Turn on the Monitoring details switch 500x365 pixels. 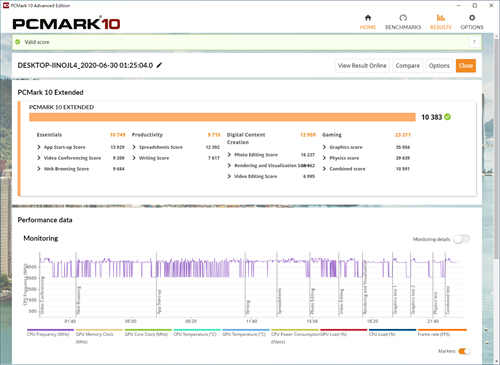[x=462, y=239]
